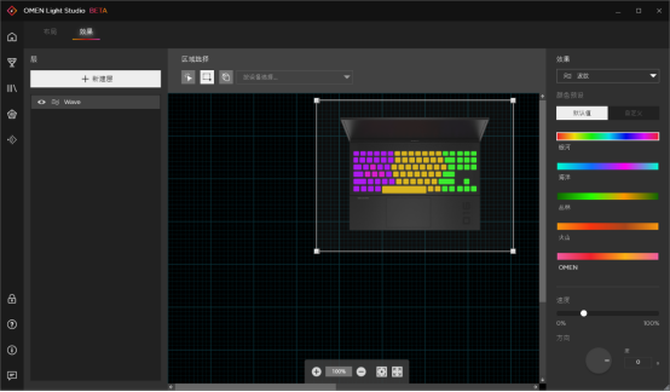Select the default color preset toggle
The width and height of the screenshot is (670, 392).
pos(582,113)
